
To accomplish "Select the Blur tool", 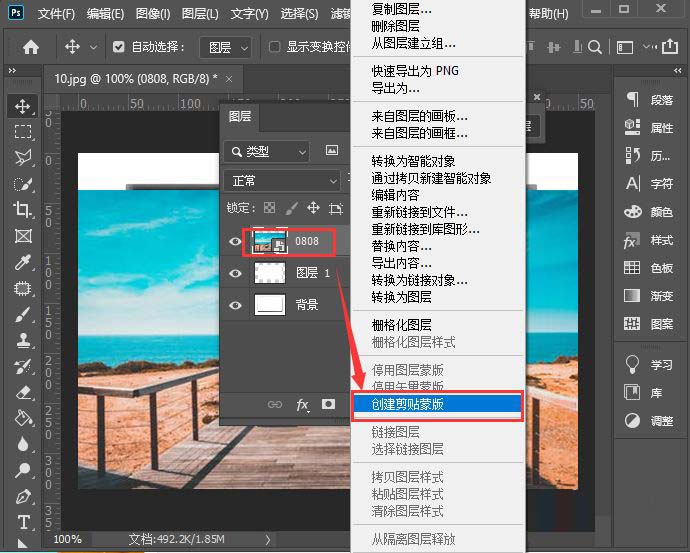I will (22, 444).
